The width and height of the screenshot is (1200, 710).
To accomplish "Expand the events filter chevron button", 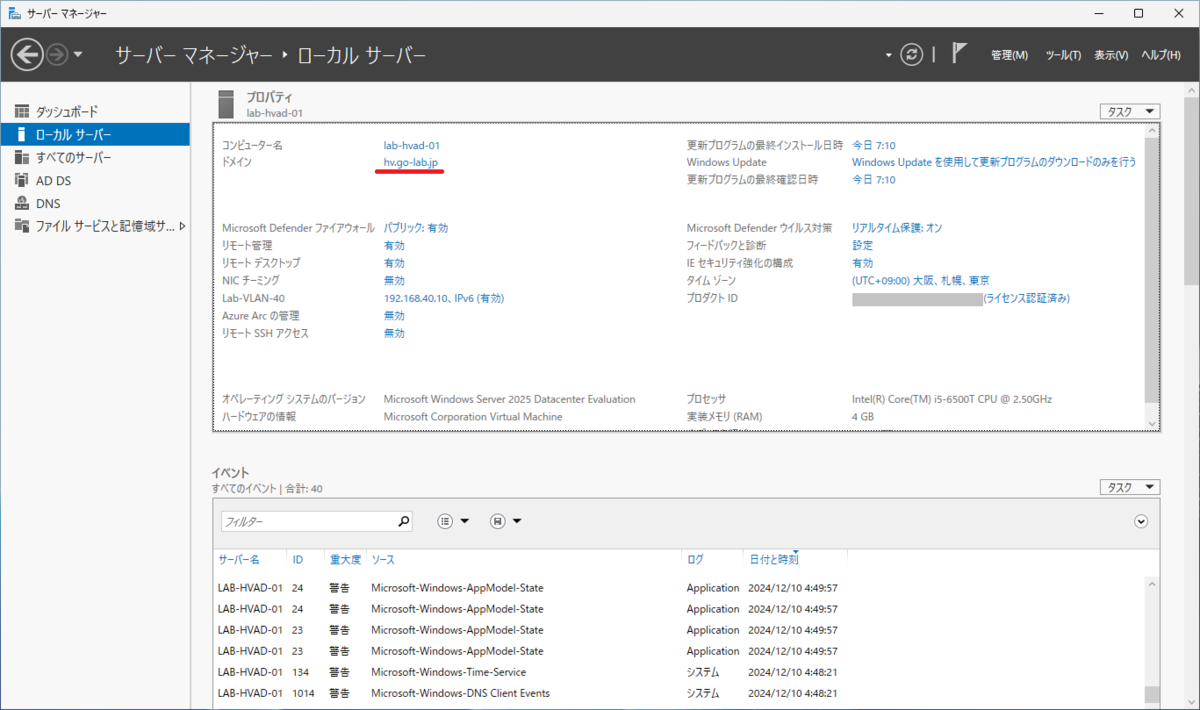I will tap(1141, 521).
